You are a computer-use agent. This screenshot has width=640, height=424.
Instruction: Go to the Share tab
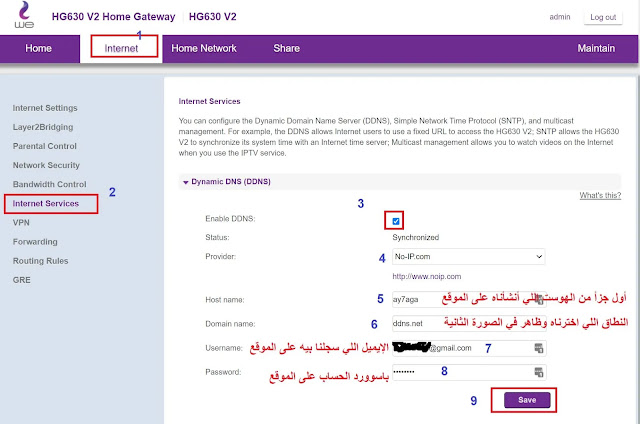[x=287, y=48]
